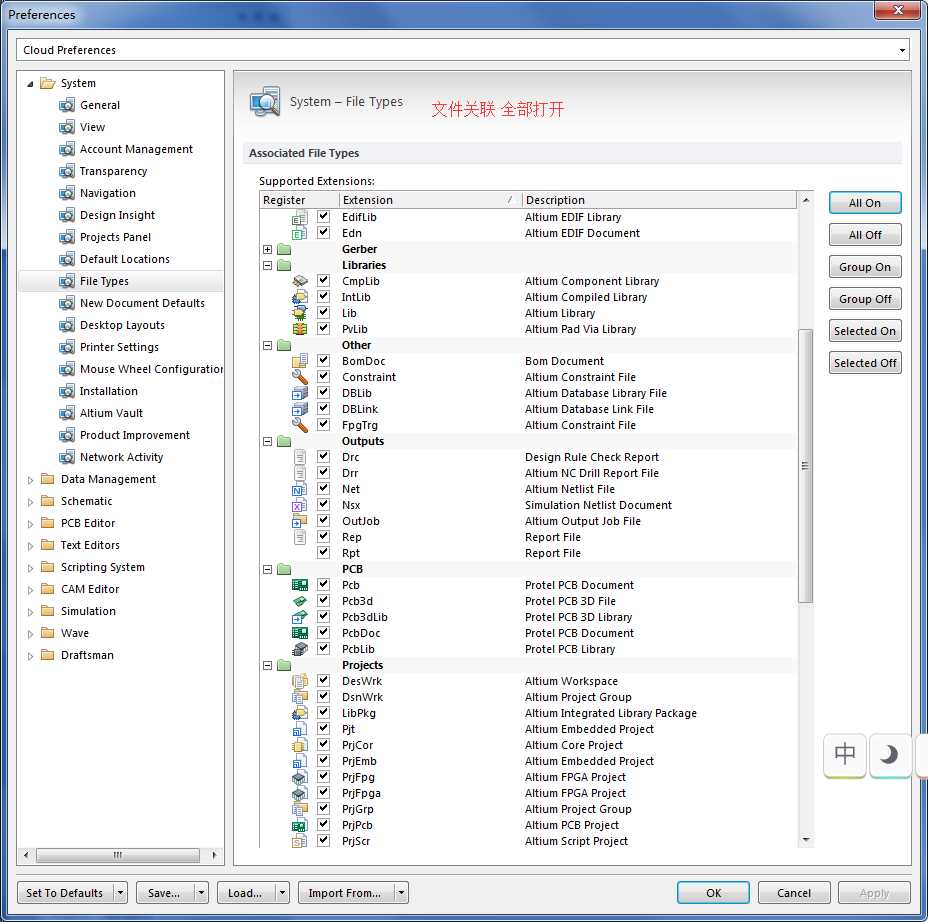Select Mouse Wheel Configuration item
Viewport: 928px width, 922px height.
tap(151, 369)
